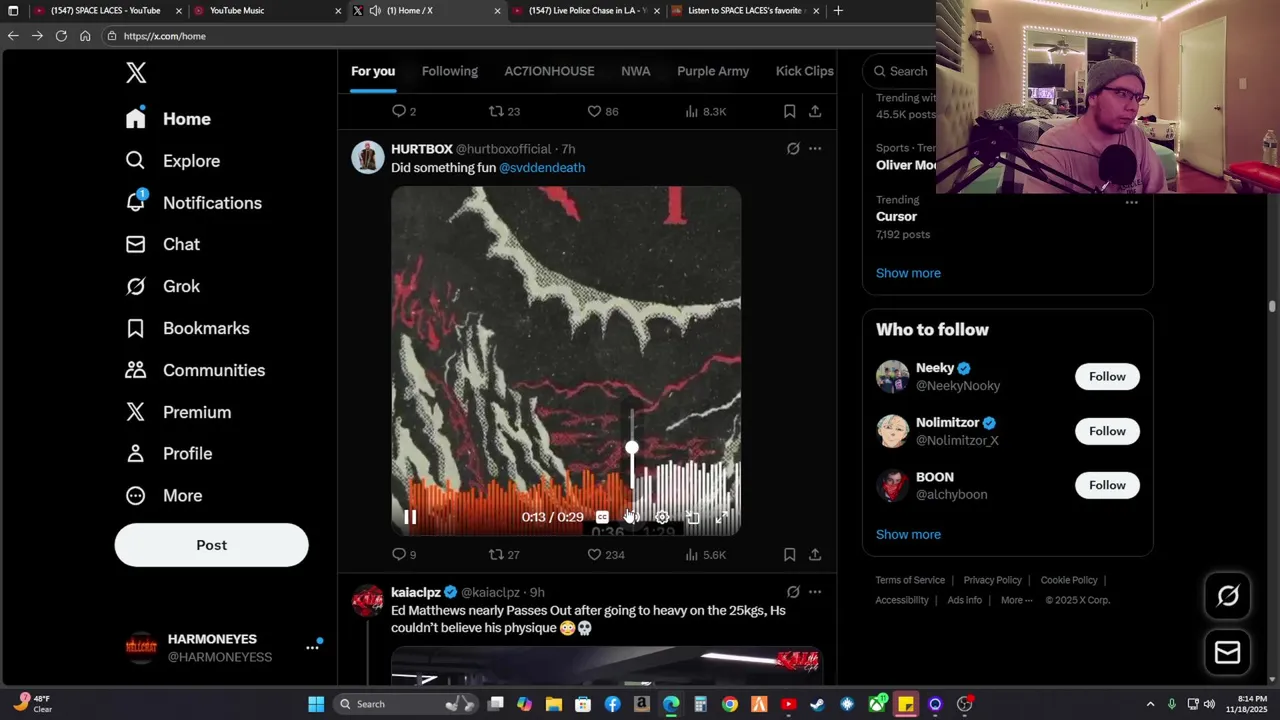The width and height of the screenshot is (1280, 720).
Task: Switch to the Following timeline tab
Action: (x=450, y=71)
